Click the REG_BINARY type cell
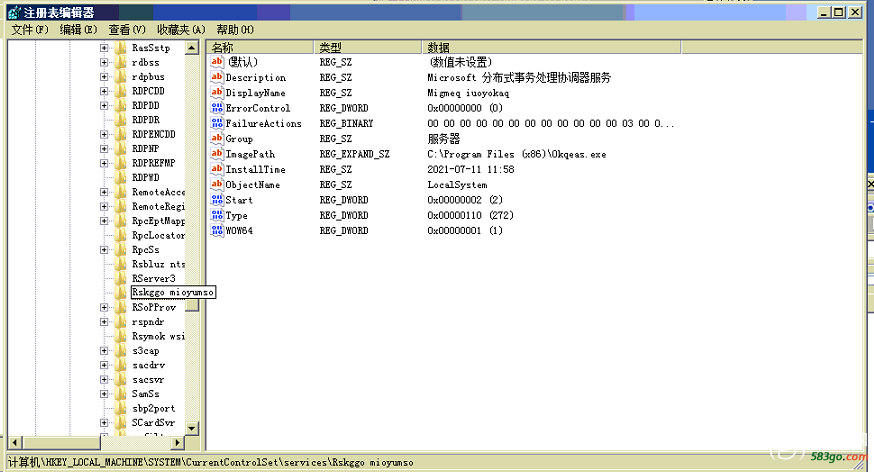This screenshot has height=472, width=874. point(346,124)
